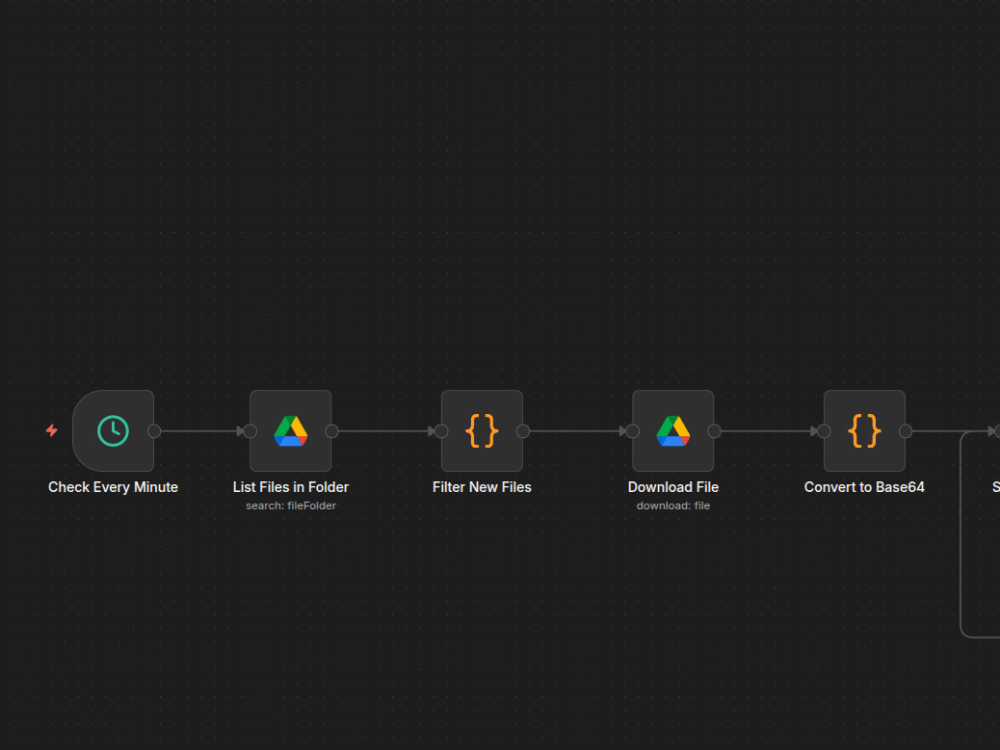Click the Convert to Base64 label
This screenshot has width=1000, height=750.
[864, 487]
